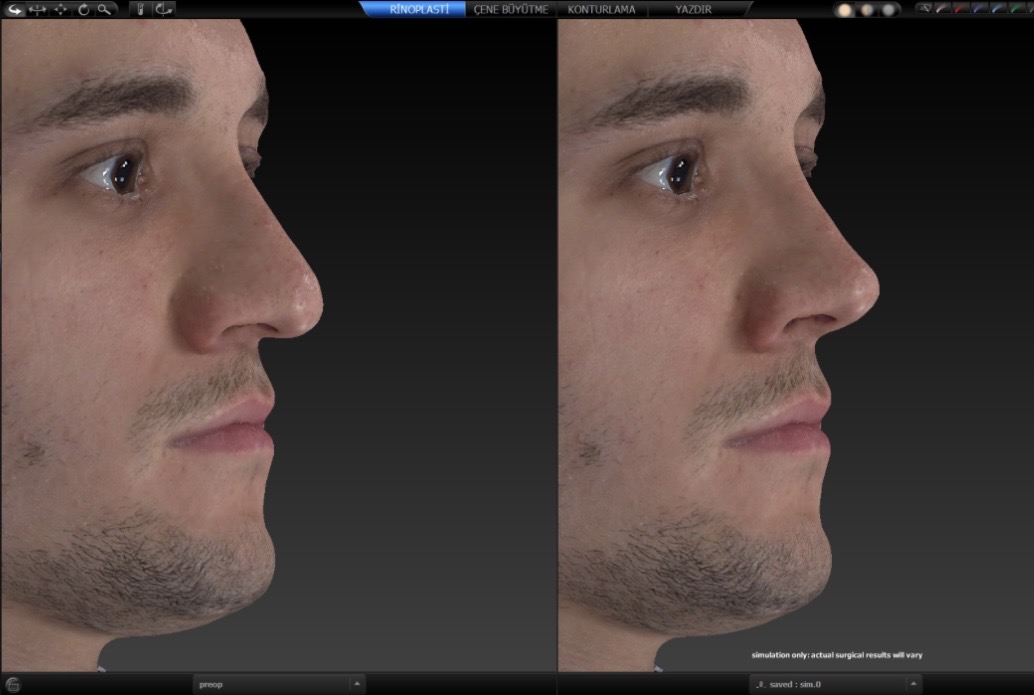Click the round logo icon bottom-left
Viewport: 1034px width, 695px height.
(x=14, y=684)
